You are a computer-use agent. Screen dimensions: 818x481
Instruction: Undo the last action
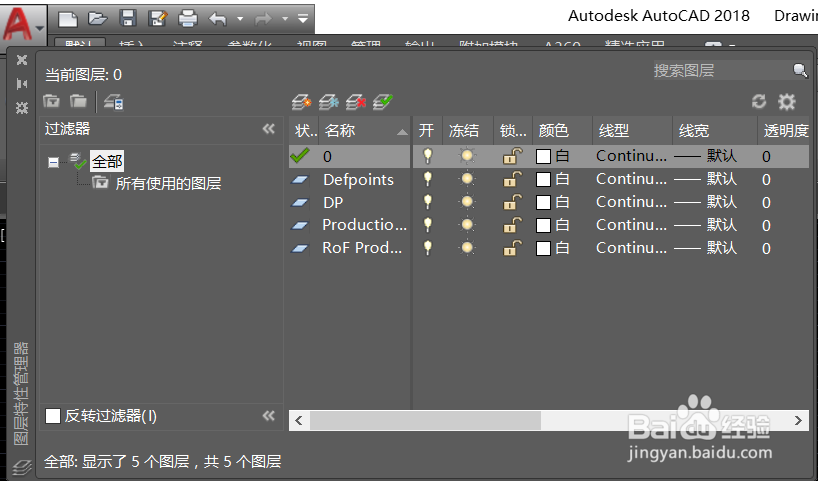tap(218, 19)
